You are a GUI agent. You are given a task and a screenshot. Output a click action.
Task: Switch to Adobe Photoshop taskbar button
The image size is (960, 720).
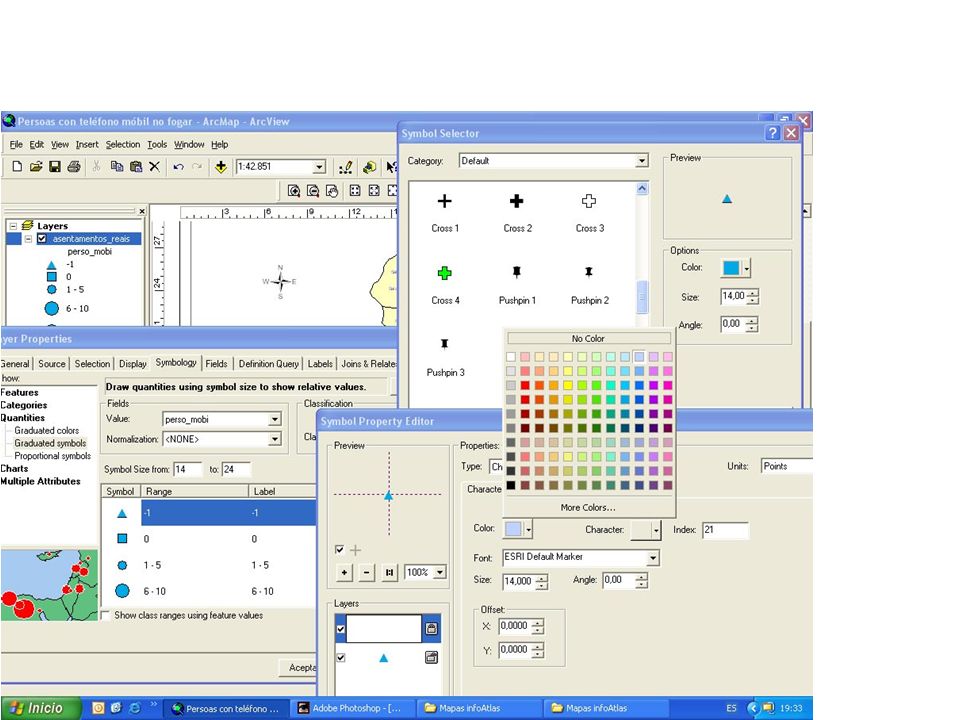click(354, 708)
